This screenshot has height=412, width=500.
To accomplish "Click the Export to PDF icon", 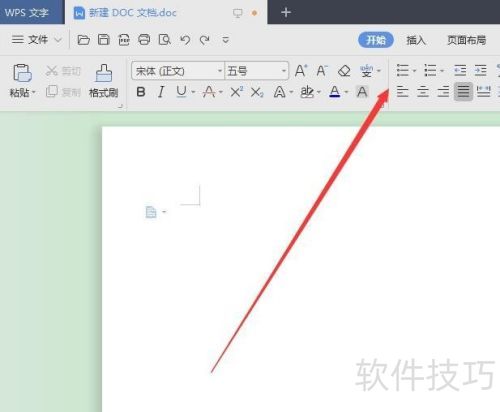I will (124, 40).
